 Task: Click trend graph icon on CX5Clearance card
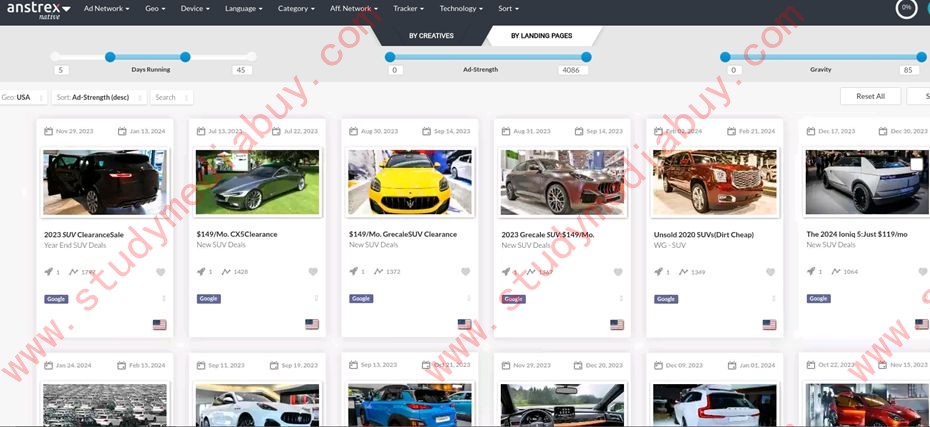[x=226, y=272]
